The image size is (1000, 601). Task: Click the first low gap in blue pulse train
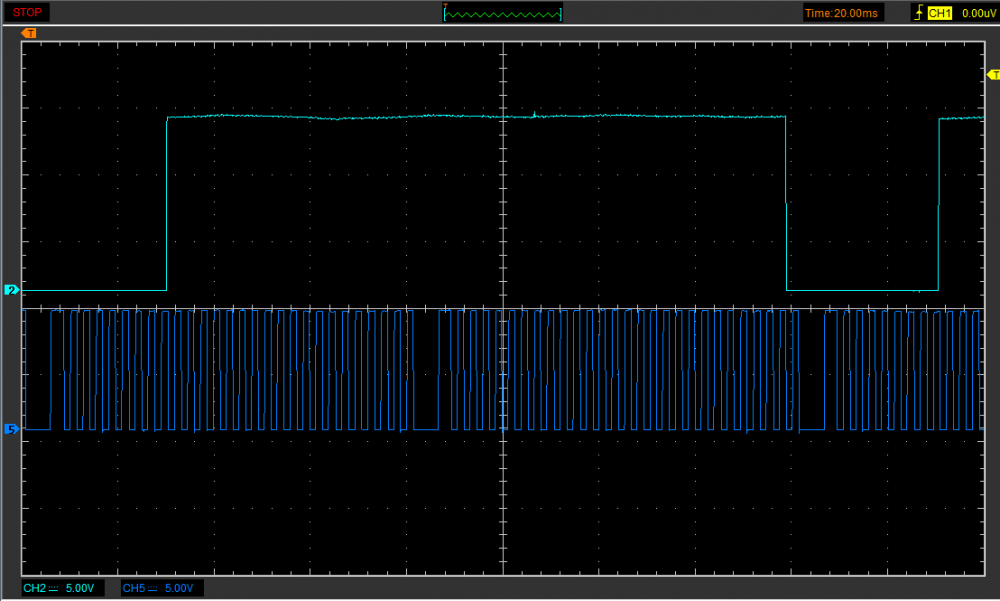[425, 428]
